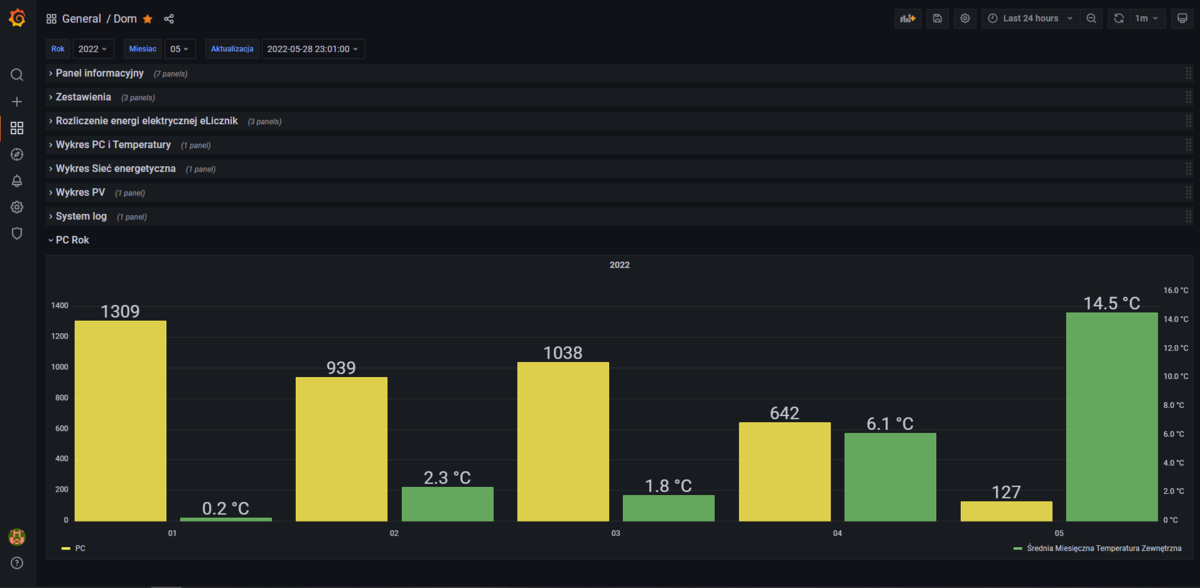Unstar the dashboard favorite star
Image resolution: width=1200 pixels, height=588 pixels.
coord(148,19)
